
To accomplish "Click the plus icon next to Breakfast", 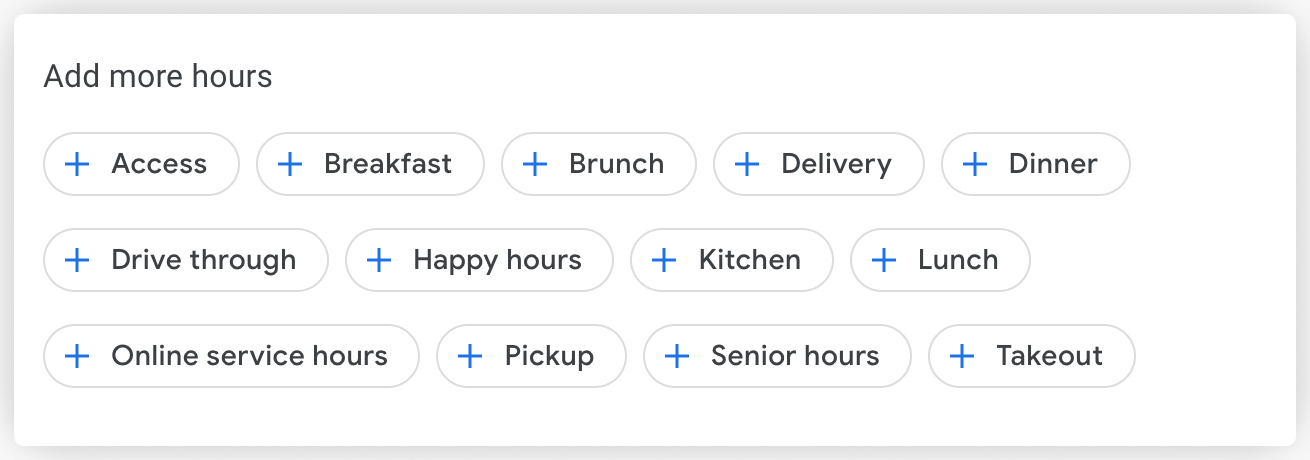I will pos(289,164).
